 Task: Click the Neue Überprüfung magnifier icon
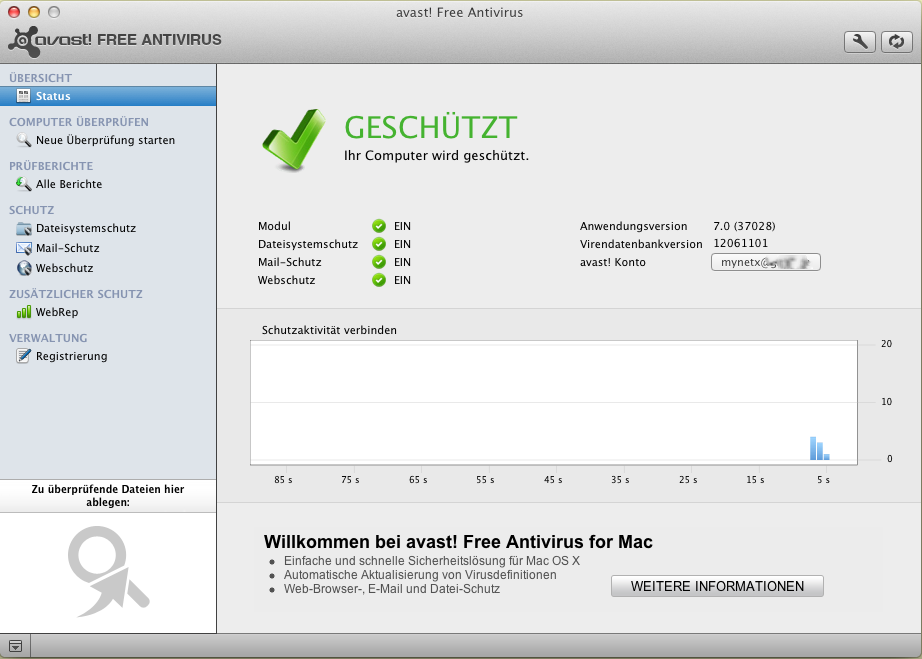24,140
